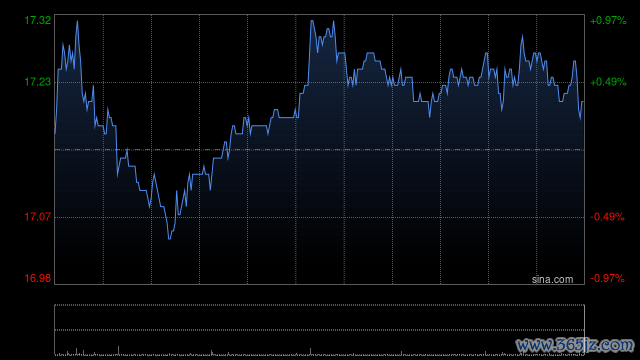Image resolution: width=640 pixels, height=360 pixels.
Task: Click the -0.49% percentage label
Action: pyautogui.click(x=607, y=217)
